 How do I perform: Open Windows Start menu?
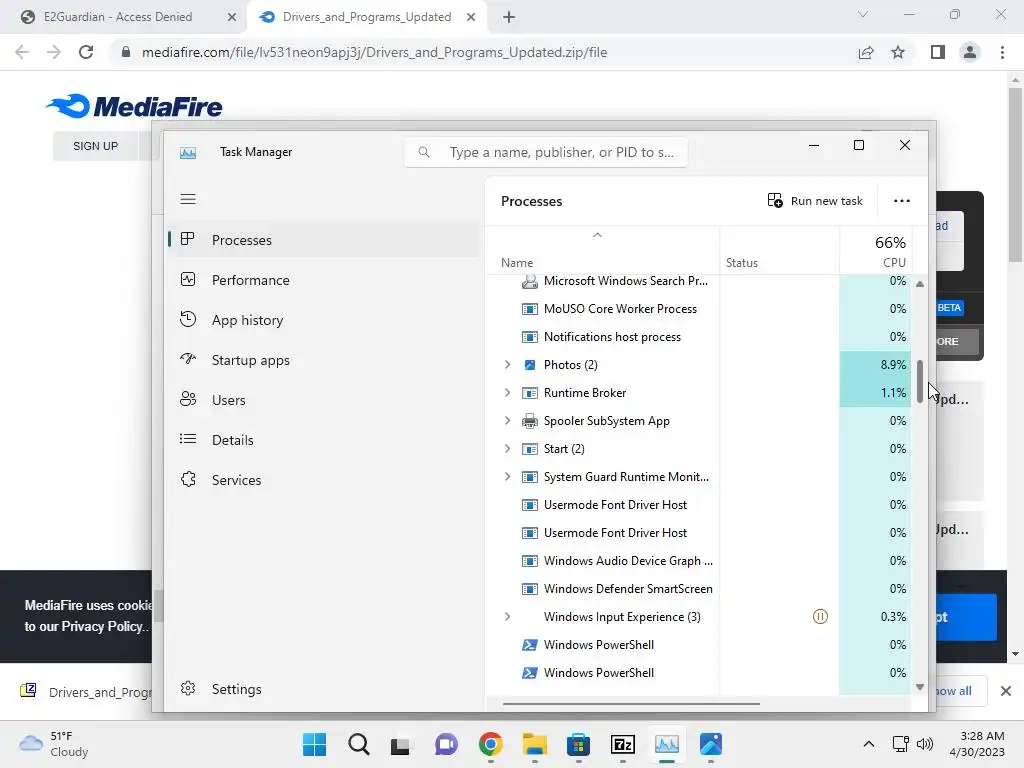[314, 744]
